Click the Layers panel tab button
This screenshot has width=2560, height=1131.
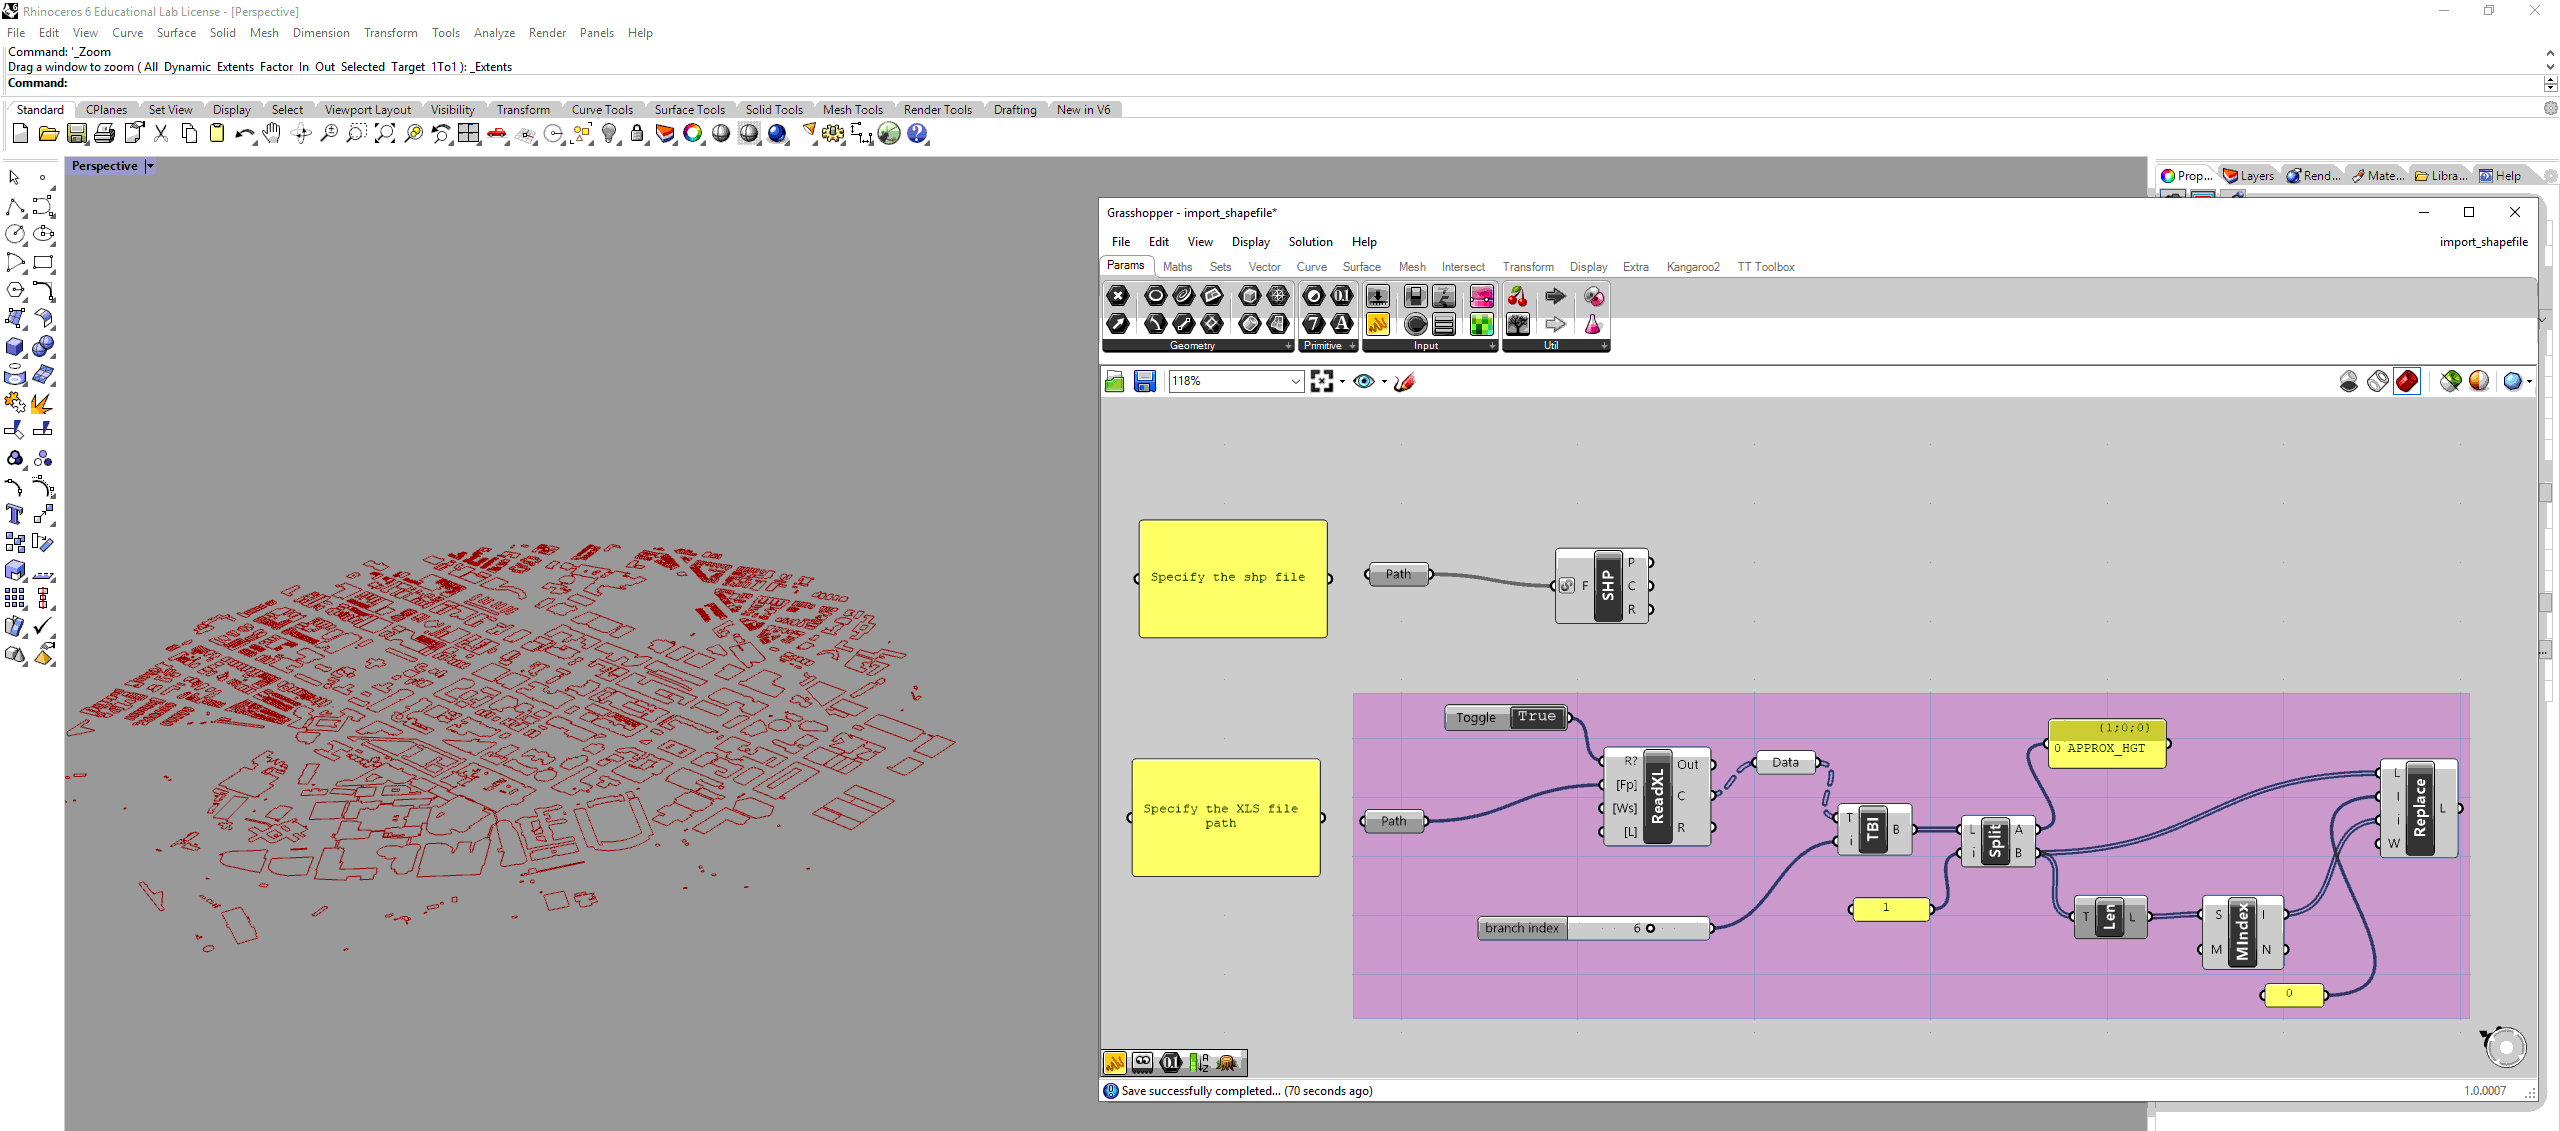[2248, 176]
